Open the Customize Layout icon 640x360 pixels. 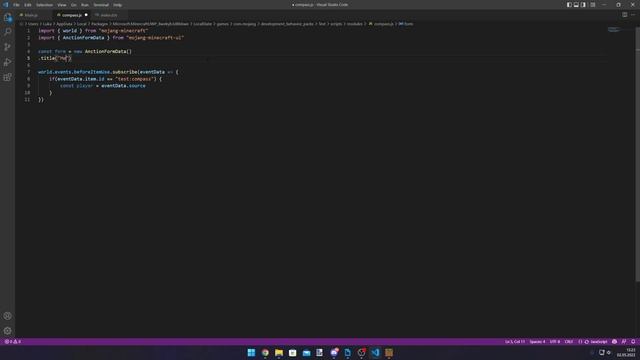pos(593,5)
